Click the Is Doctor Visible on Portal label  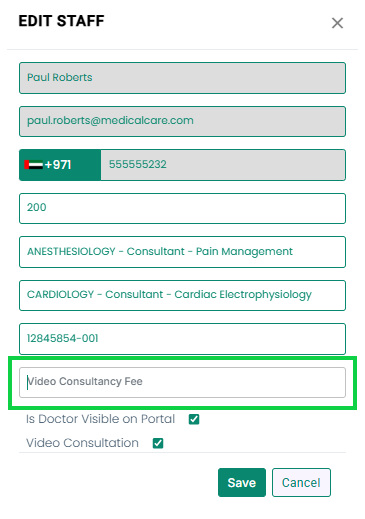pos(100,419)
